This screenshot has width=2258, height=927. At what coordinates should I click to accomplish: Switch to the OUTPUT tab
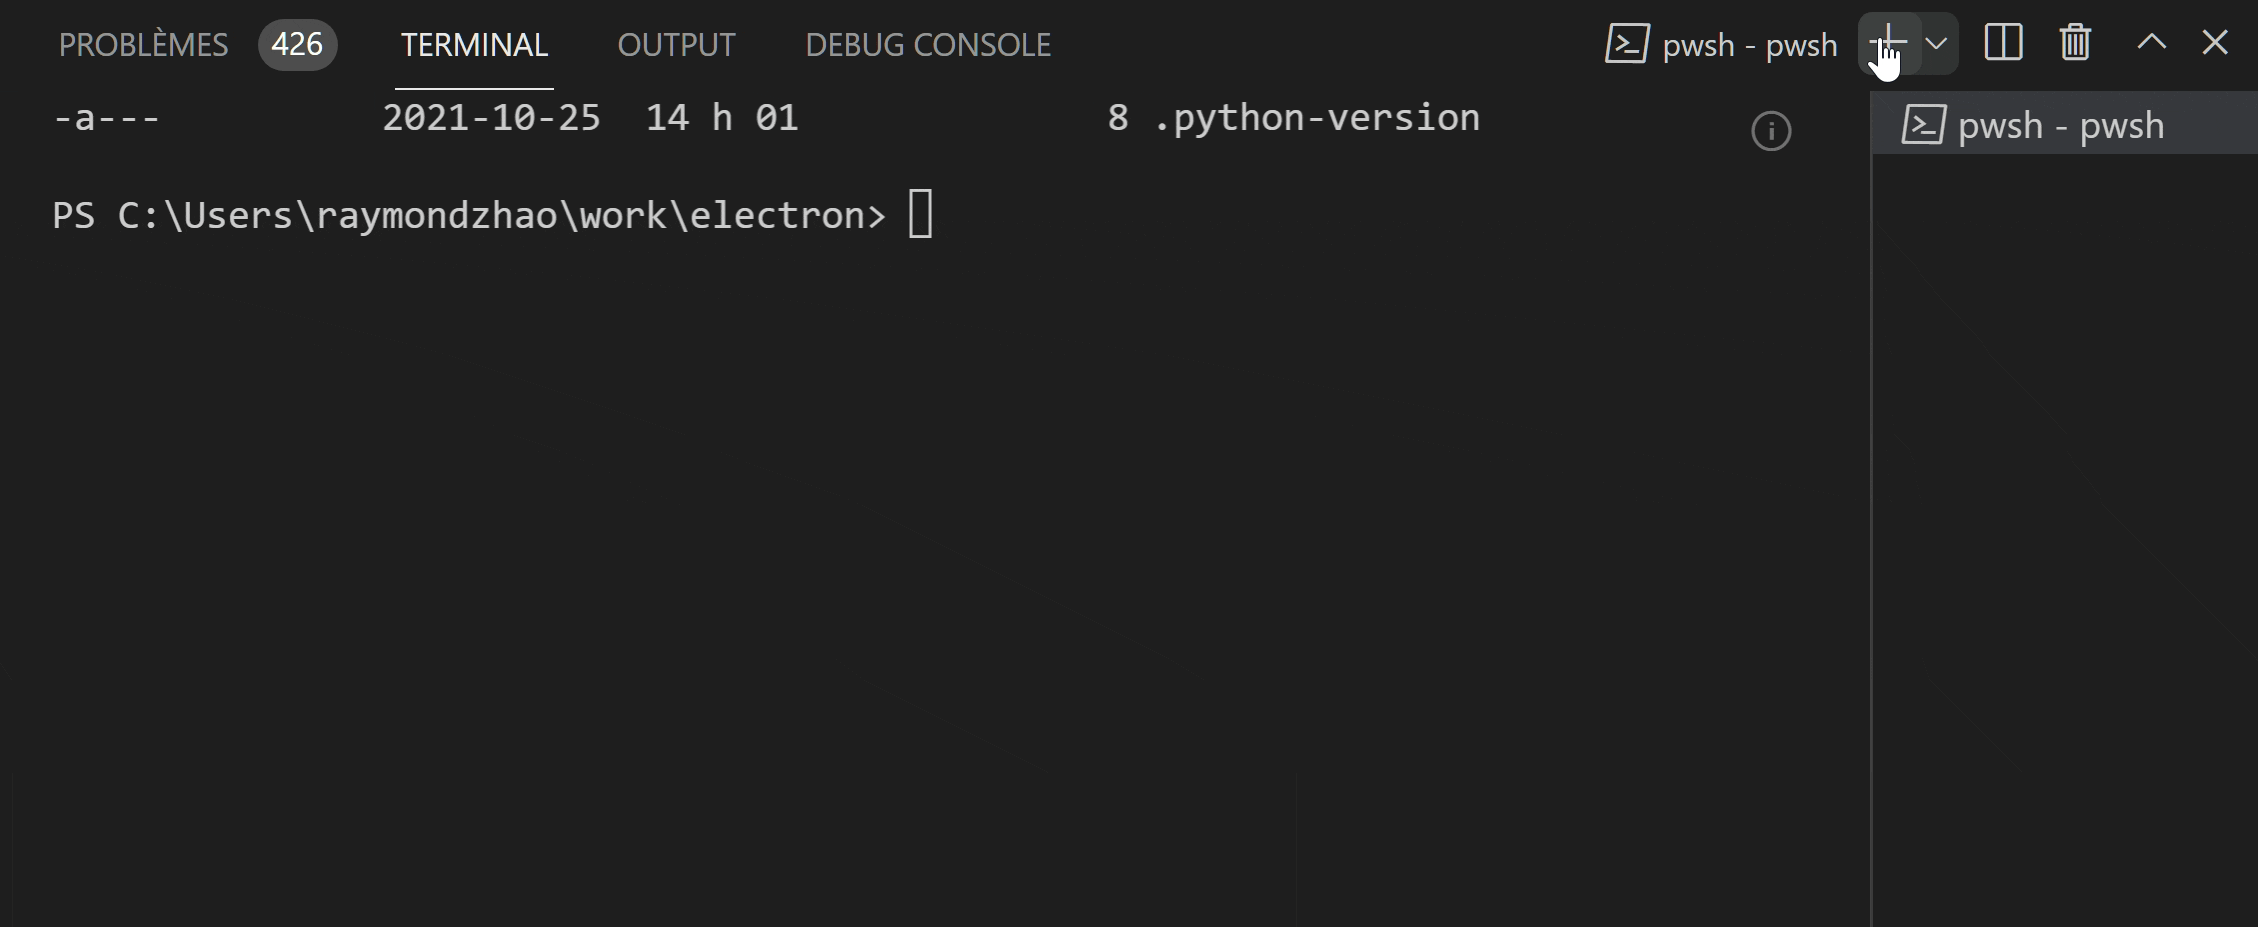(x=676, y=44)
